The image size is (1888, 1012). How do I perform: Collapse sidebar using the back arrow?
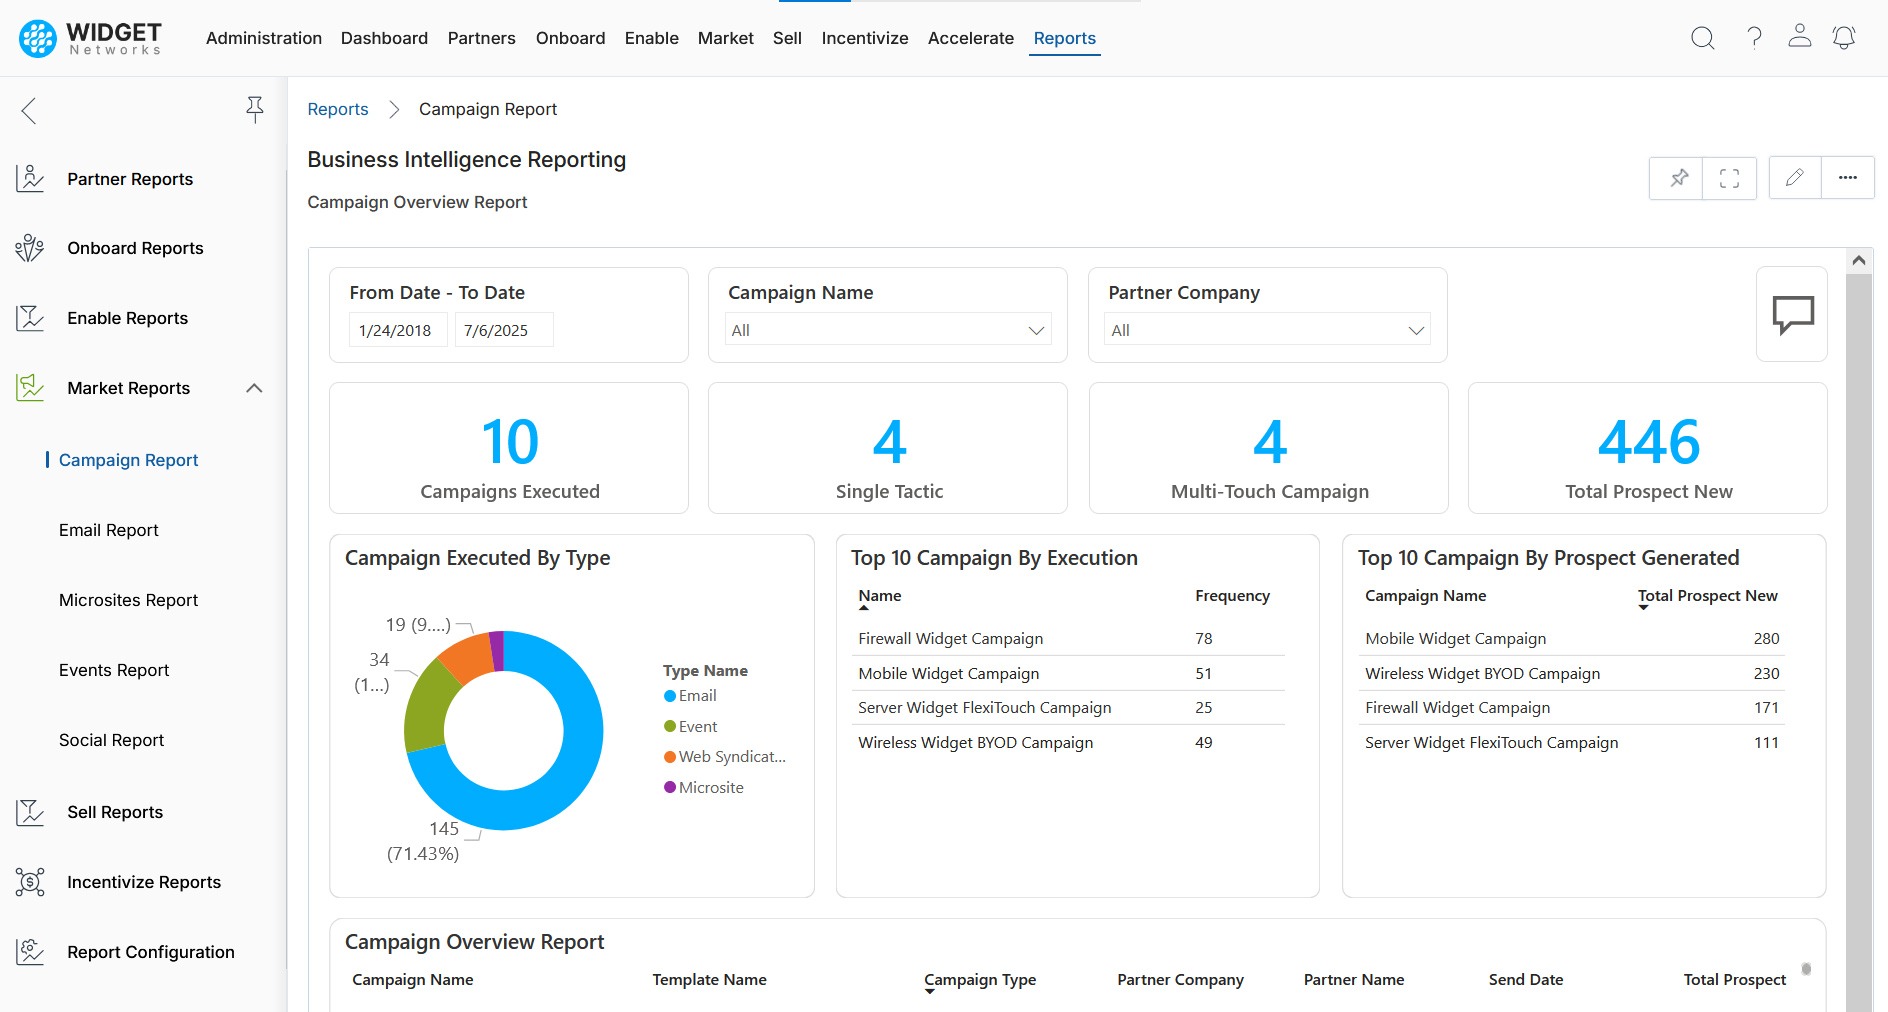point(29,110)
